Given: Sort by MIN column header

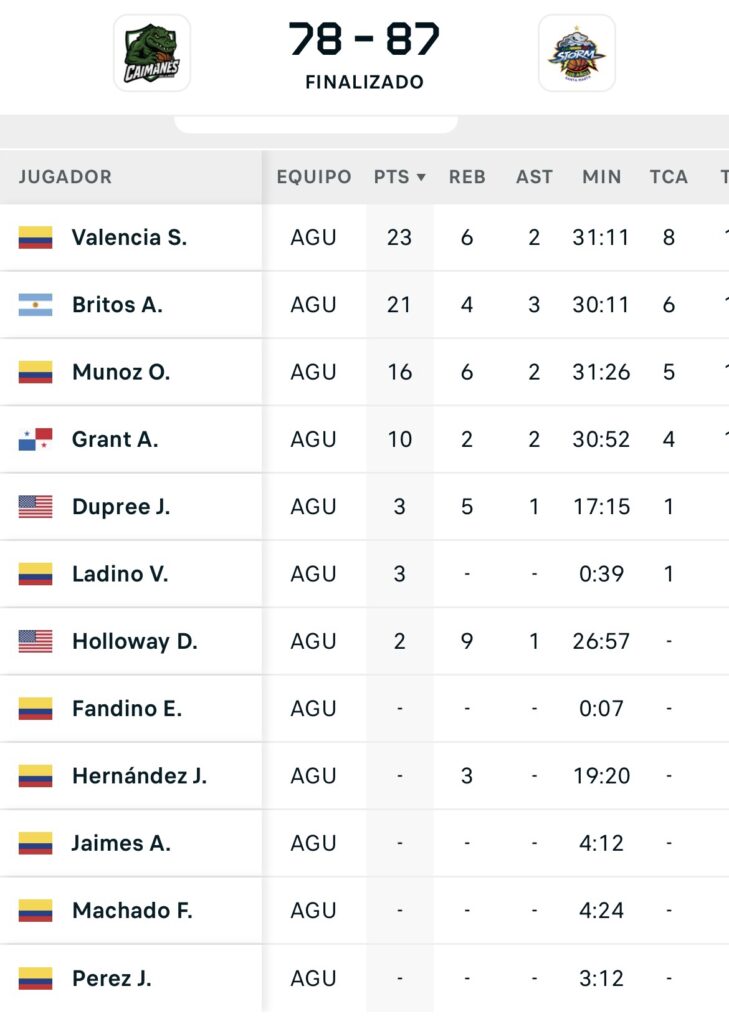Looking at the screenshot, I should [601, 177].
